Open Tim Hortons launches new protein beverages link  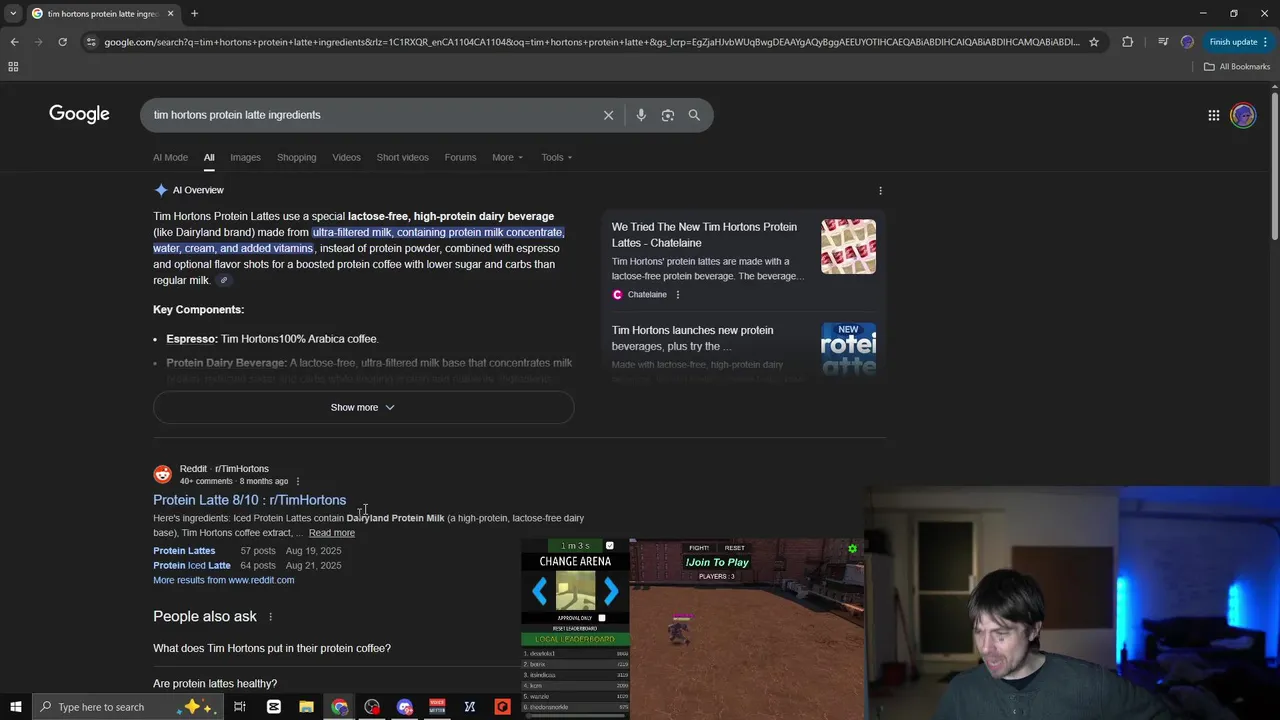pyautogui.click(x=692, y=338)
